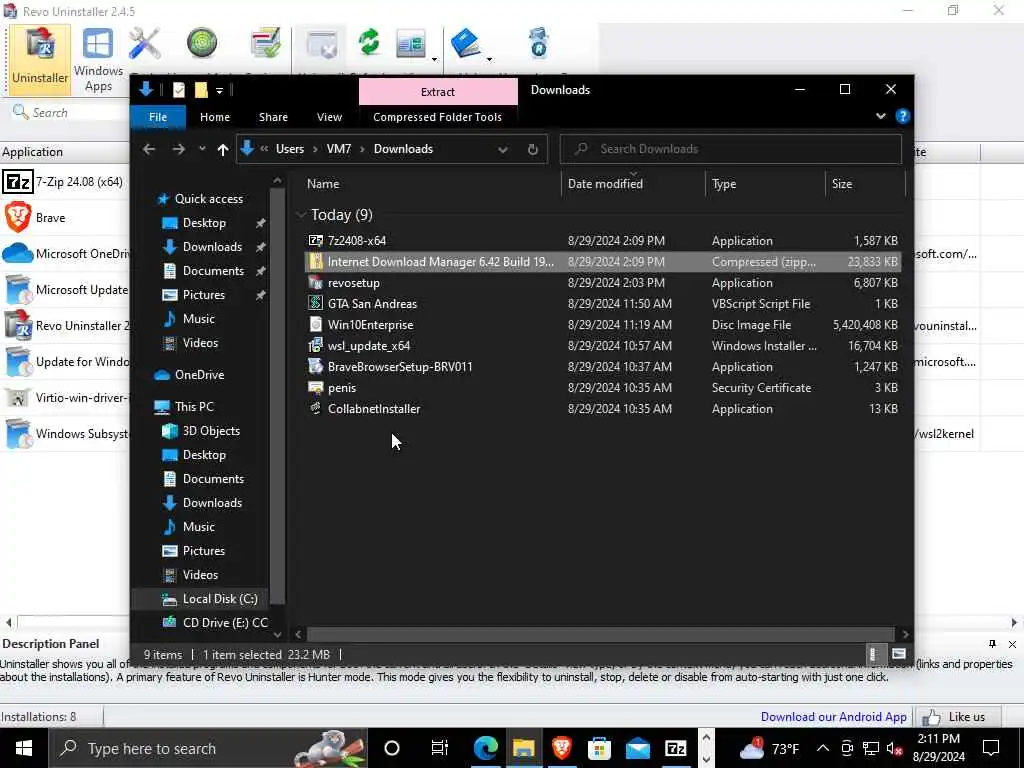1024x768 pixels.
Task: Open the File tab in Explorer
Action: click(x=158, y=117)
